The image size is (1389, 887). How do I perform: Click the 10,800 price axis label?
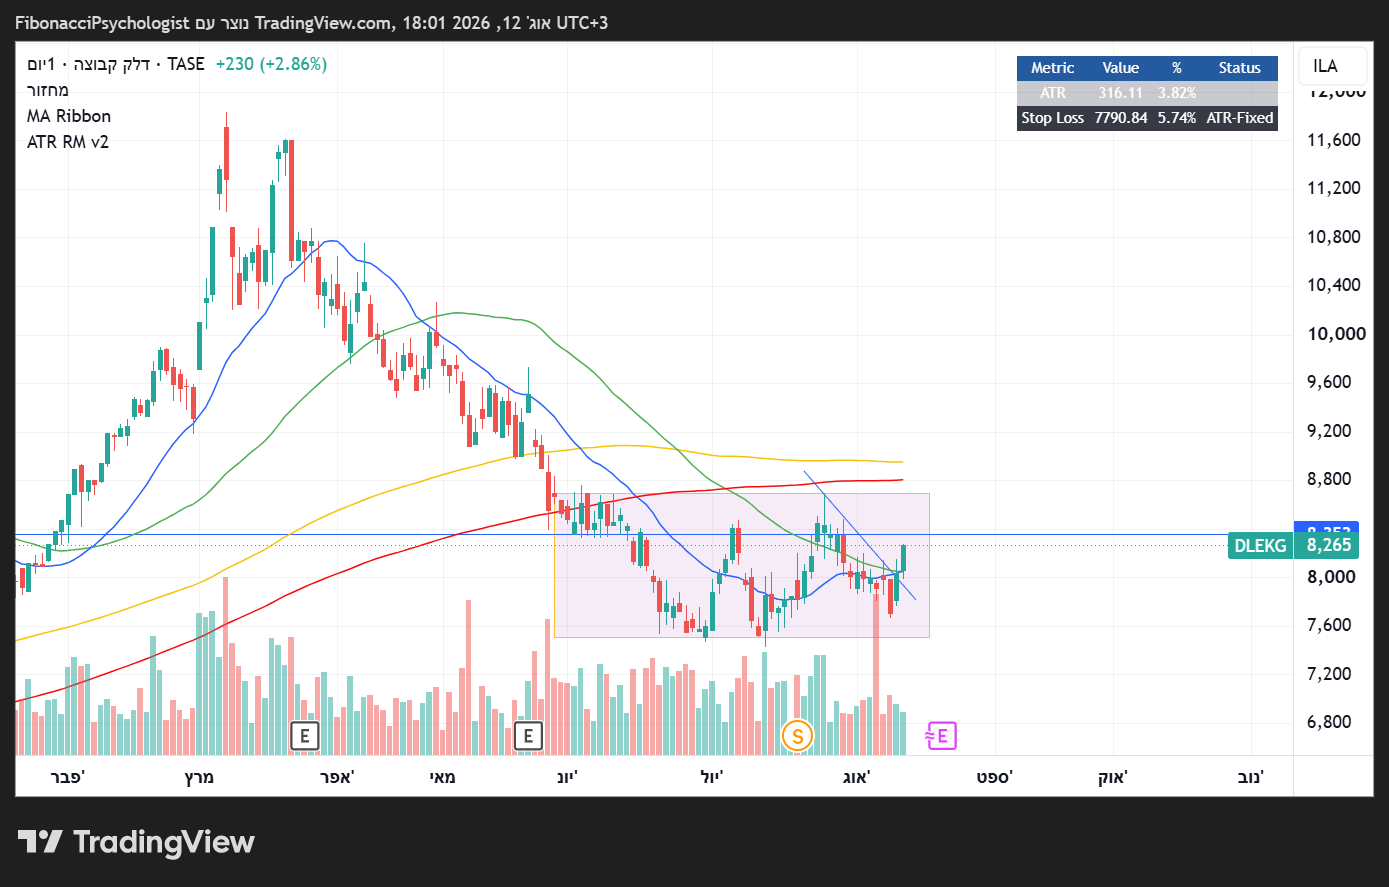[1334, 237]
